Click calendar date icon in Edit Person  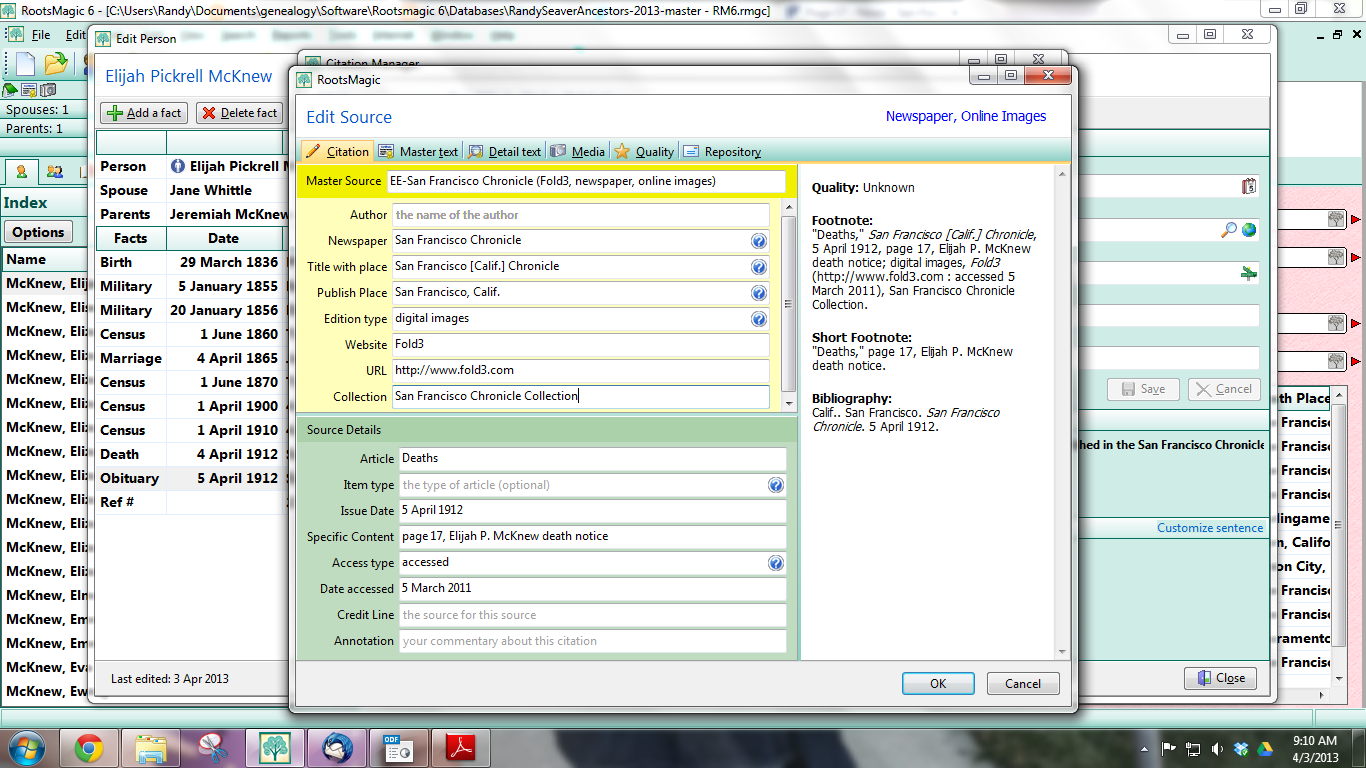coord(1248,186)
